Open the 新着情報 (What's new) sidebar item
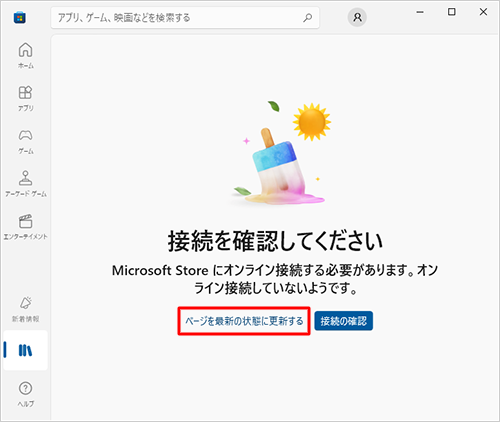This screenshot has height=422, width=500. [26, 309]
